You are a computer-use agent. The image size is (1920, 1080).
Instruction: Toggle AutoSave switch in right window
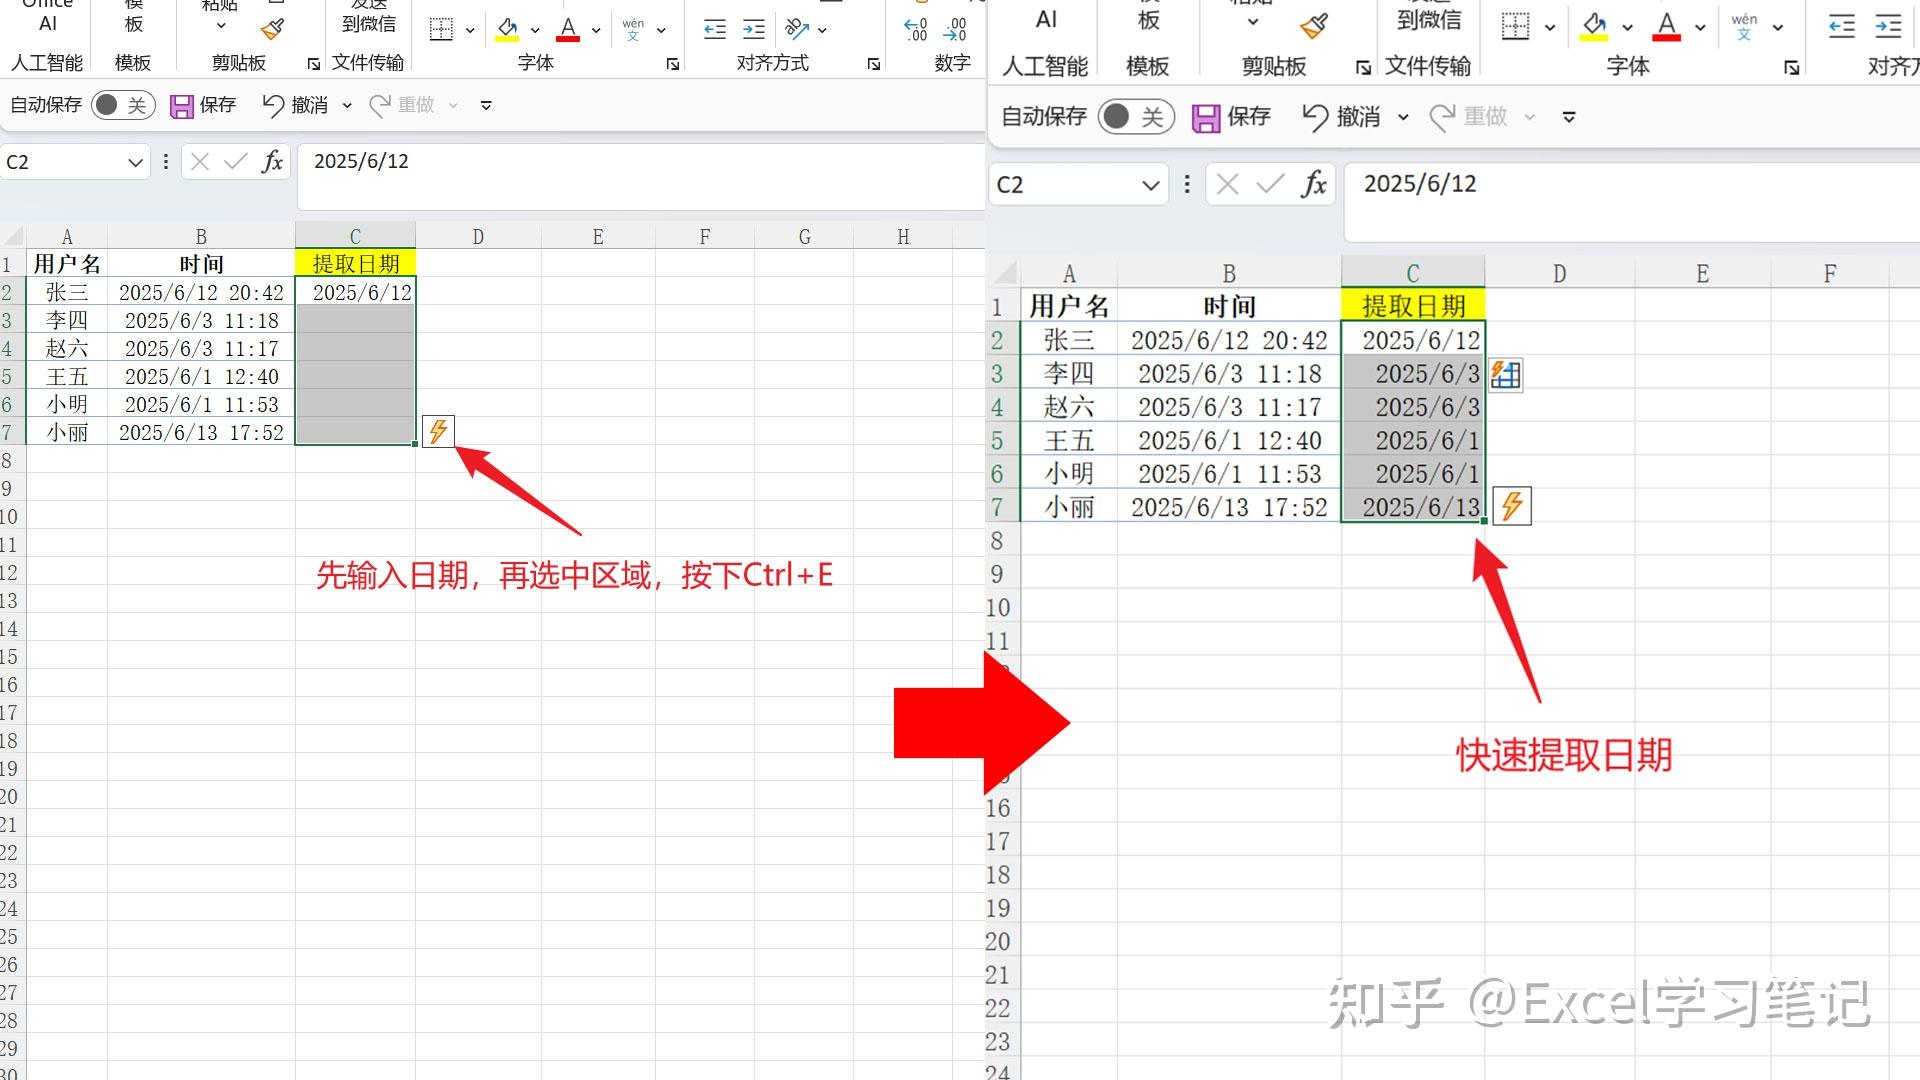[1135, 117]
